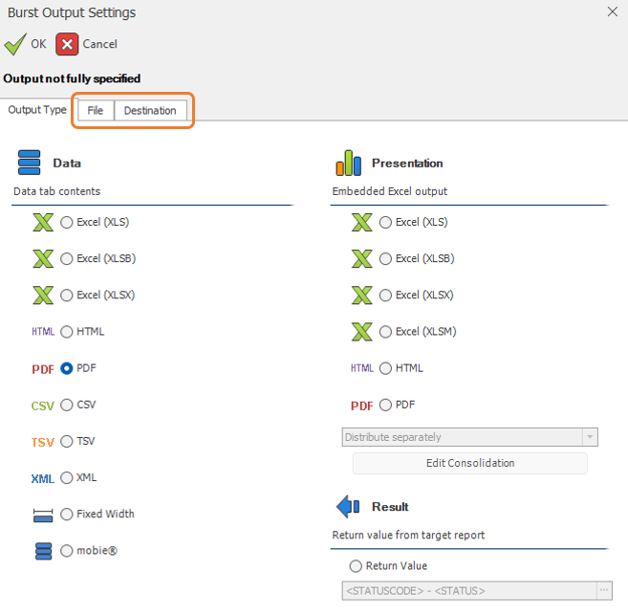Click the mobie database icon
The image size is (628, 615).
(43, 551)
